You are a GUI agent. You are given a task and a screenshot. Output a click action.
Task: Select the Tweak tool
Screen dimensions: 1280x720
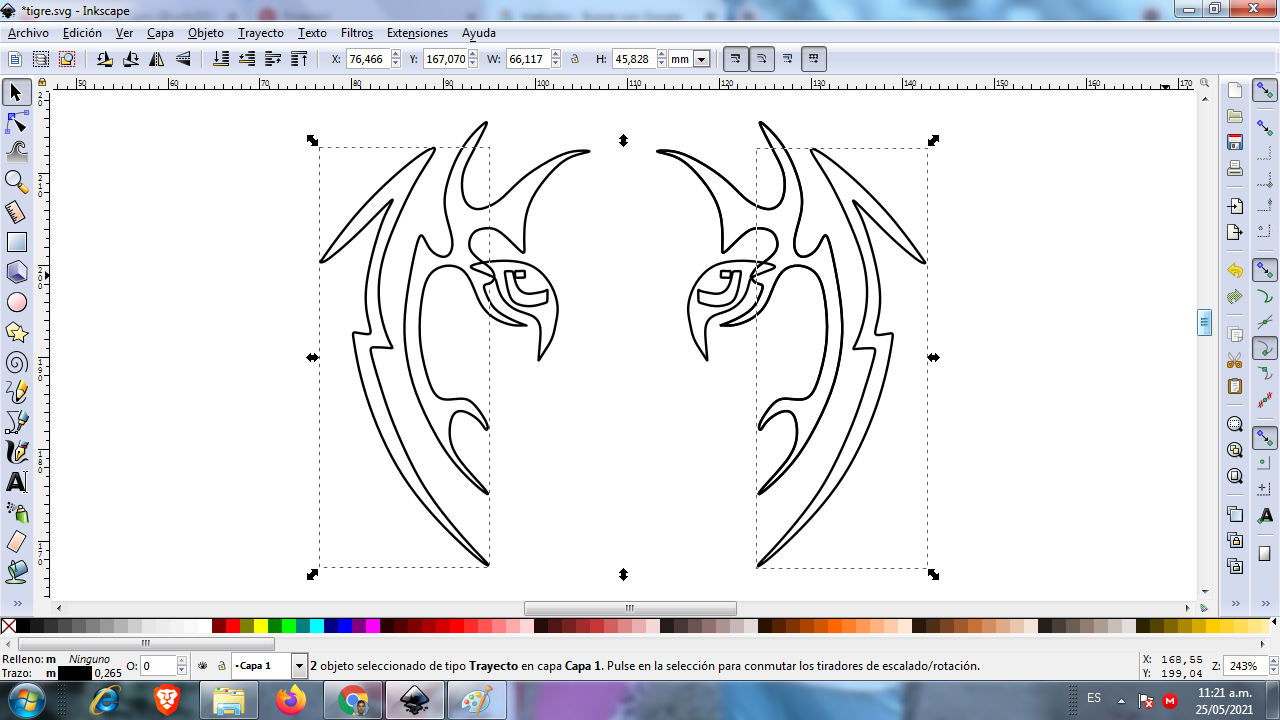16,152
